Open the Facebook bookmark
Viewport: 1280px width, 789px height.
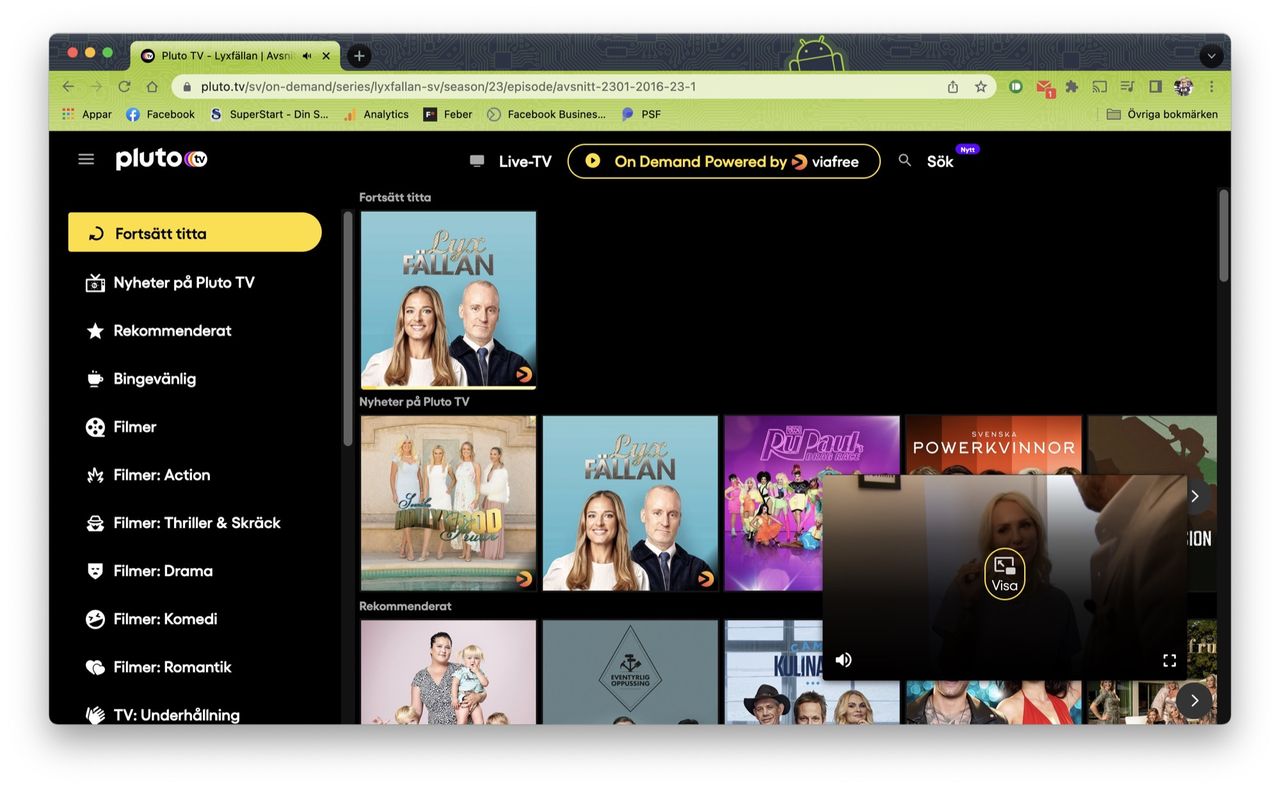point(160,114)
